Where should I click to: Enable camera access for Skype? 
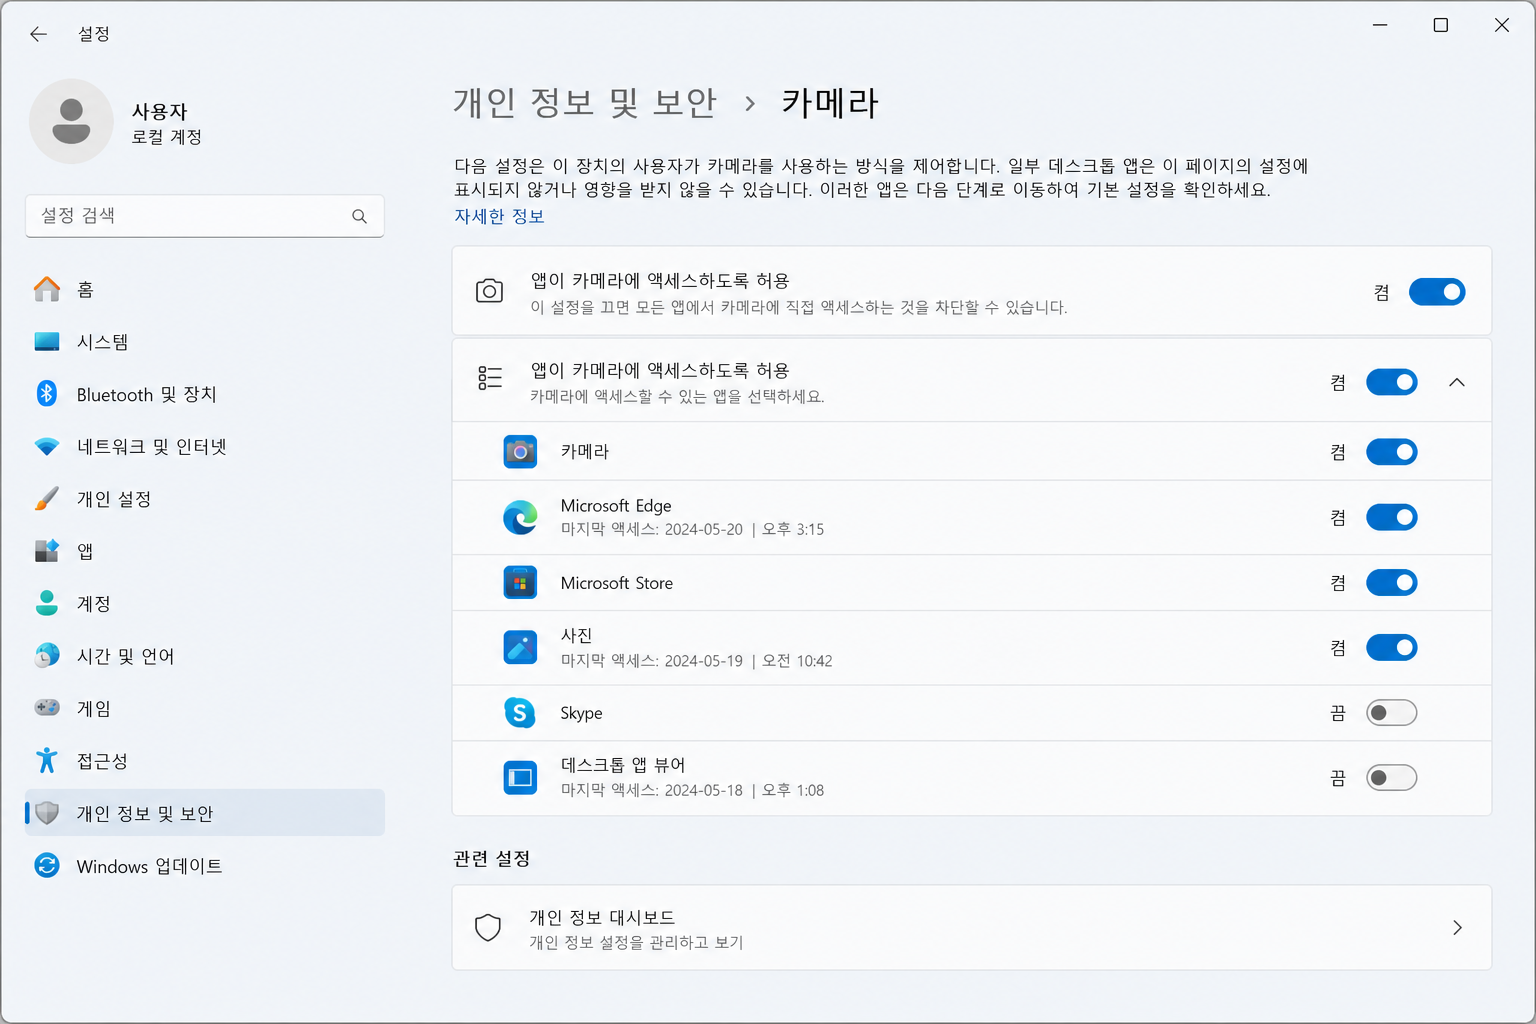pyautogui.click(x=1392, y=713)
